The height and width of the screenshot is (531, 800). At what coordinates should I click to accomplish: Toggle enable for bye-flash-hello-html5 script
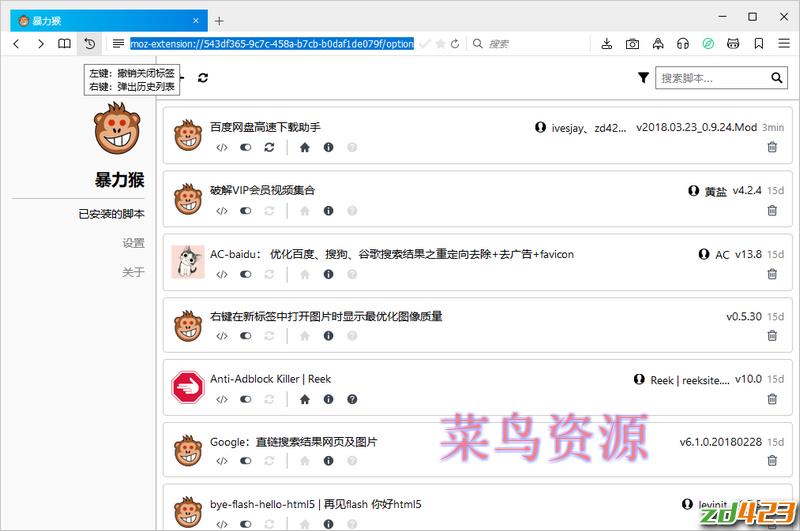pos(246,524)
